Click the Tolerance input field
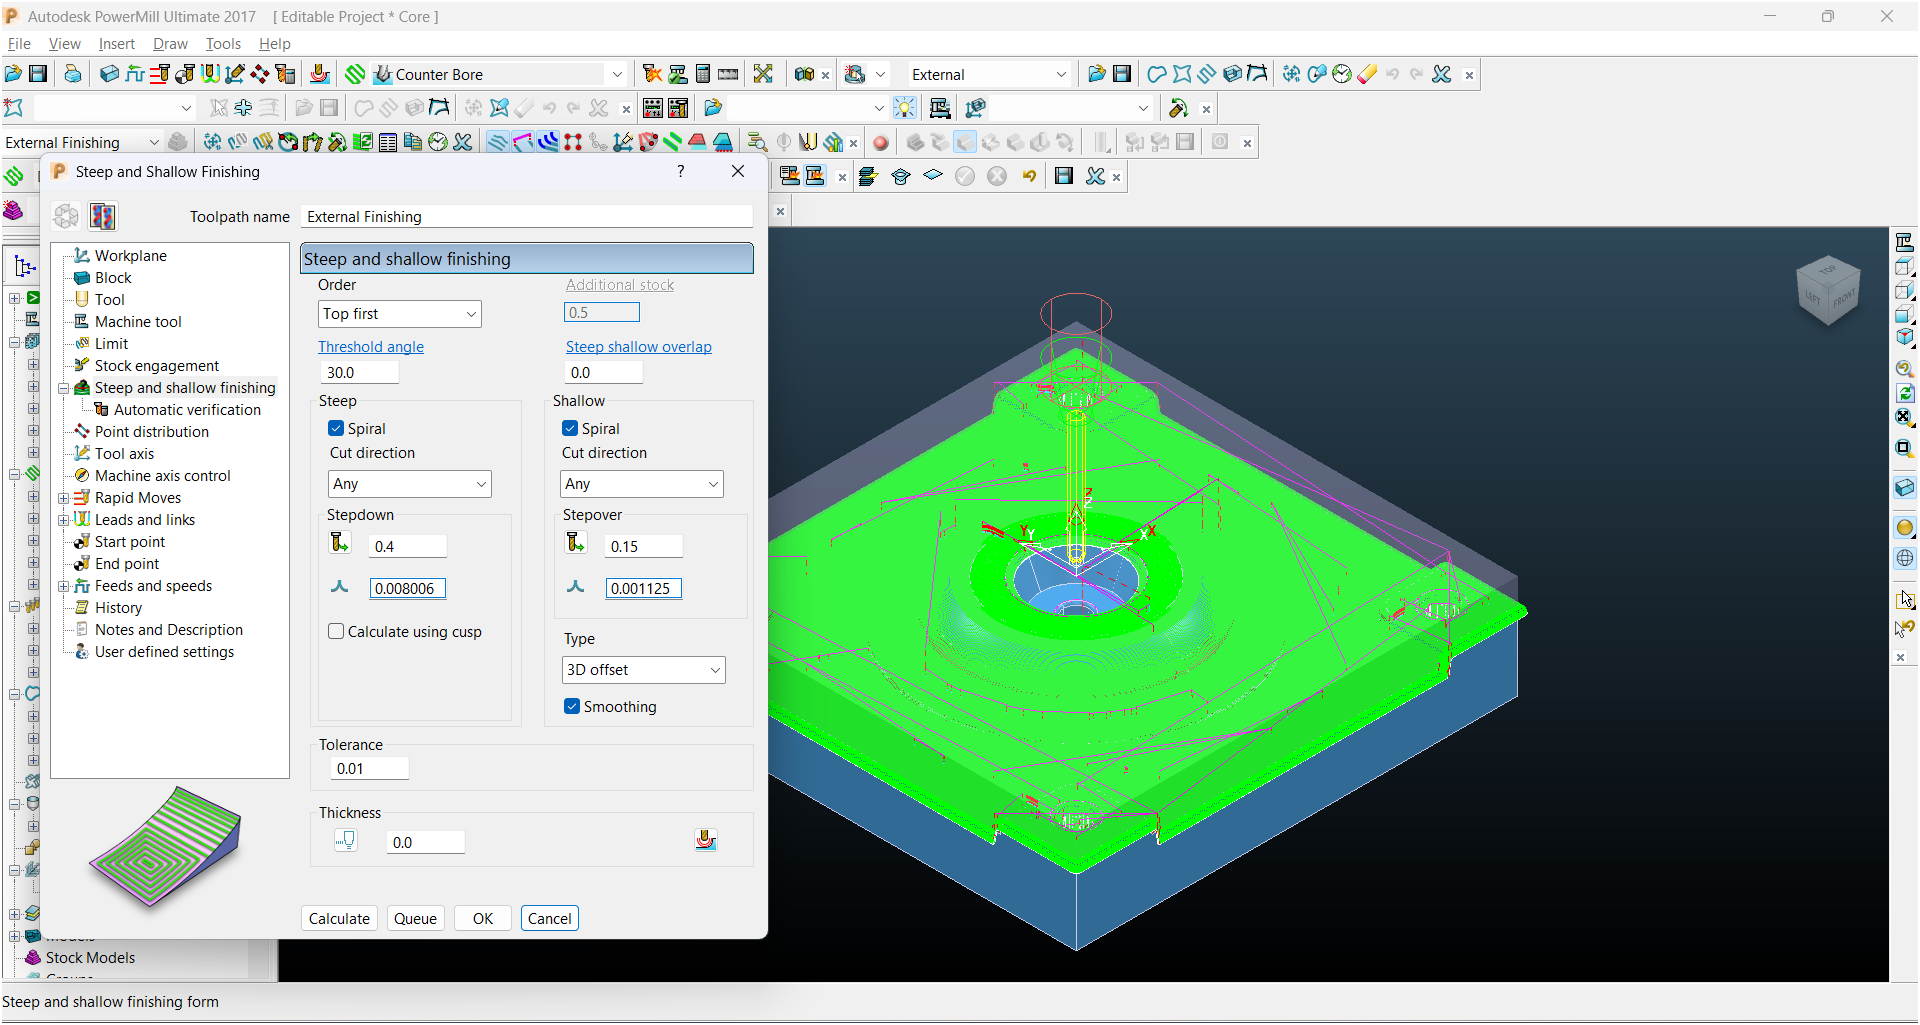The image size is (1920, 1025). pos(369,769)
